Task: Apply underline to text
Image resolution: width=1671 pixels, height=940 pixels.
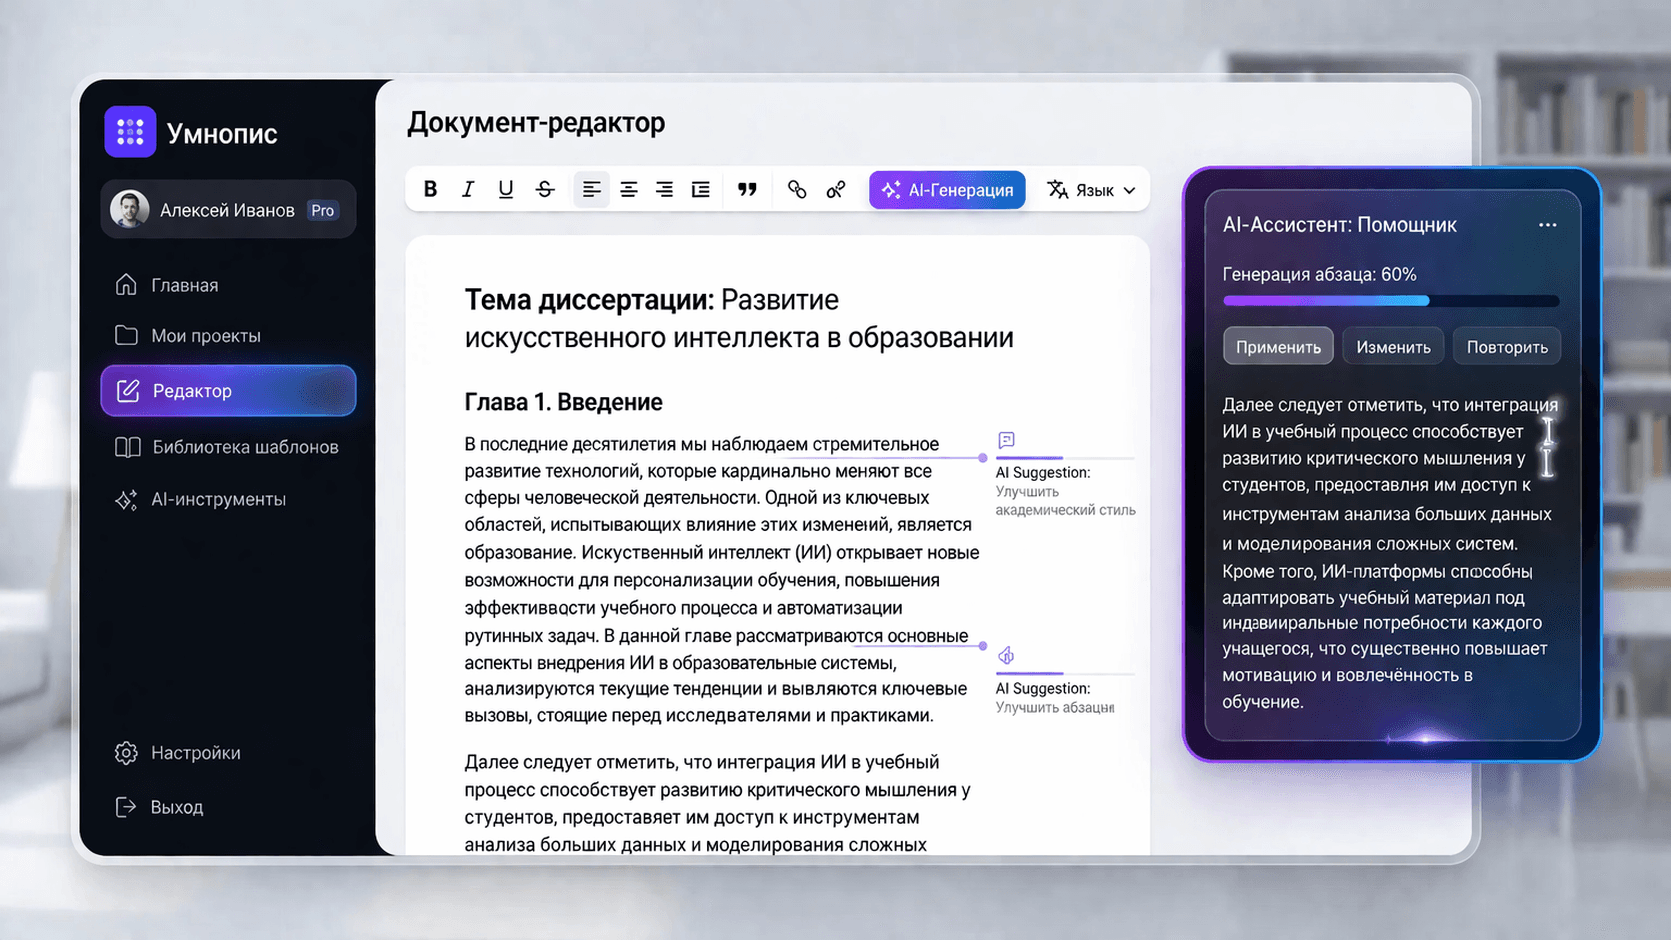Action: coord(505,189)
